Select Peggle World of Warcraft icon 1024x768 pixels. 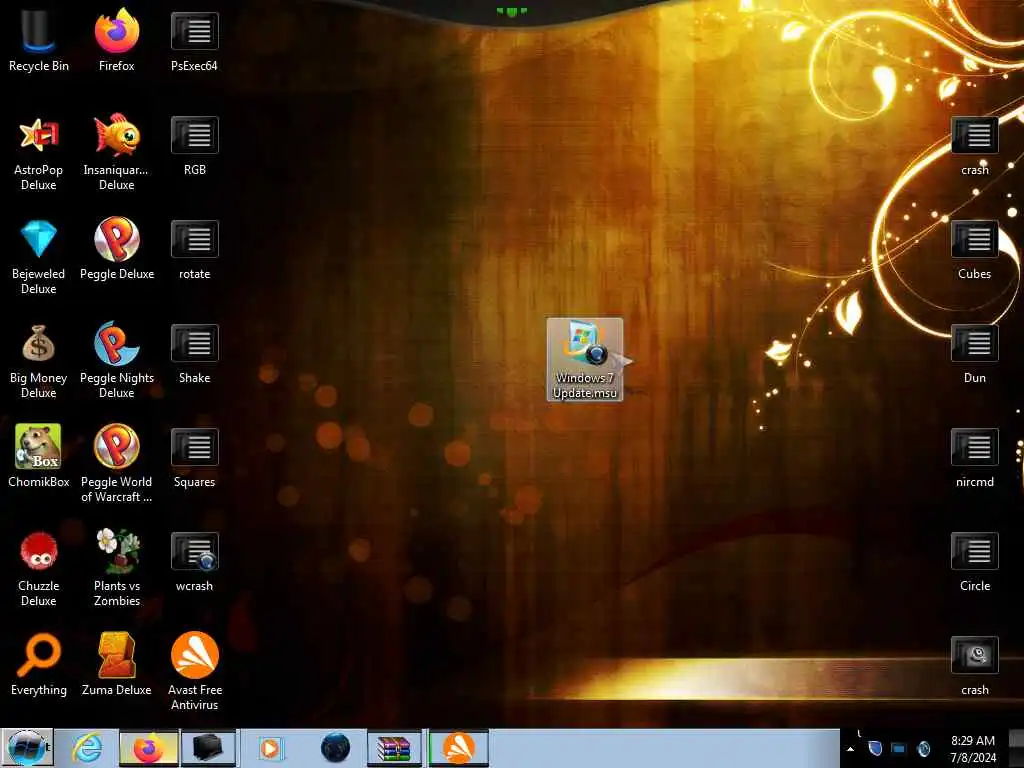pyautogui.click(x=116, y=464)
